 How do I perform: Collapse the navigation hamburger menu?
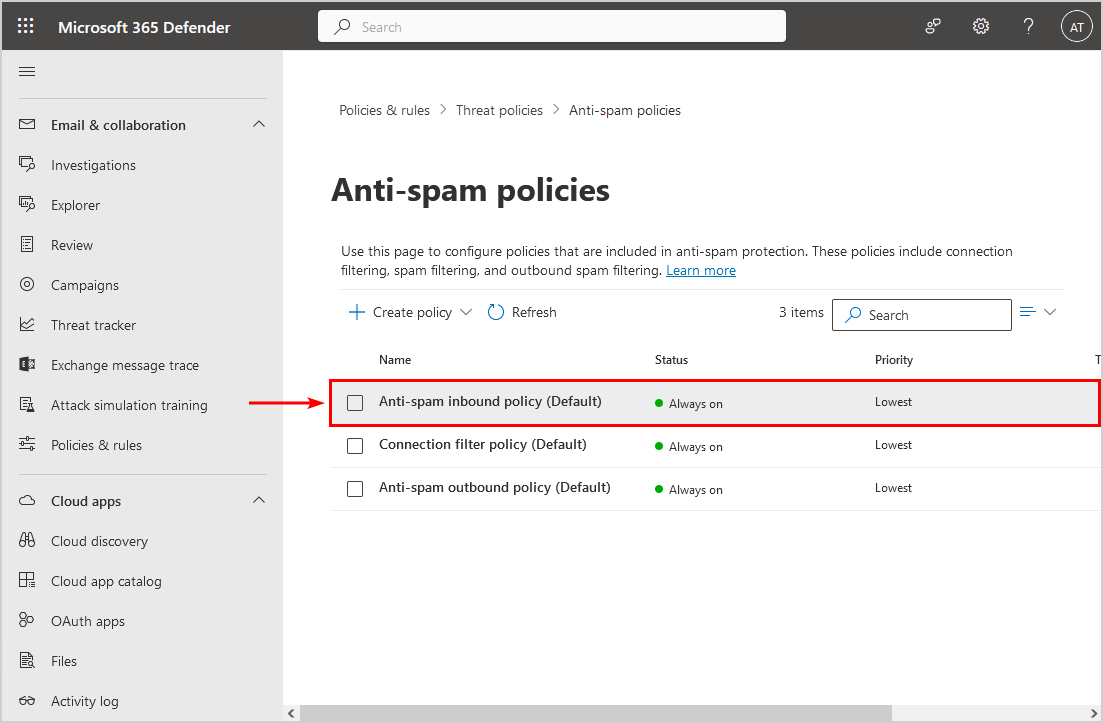(27, 71)
